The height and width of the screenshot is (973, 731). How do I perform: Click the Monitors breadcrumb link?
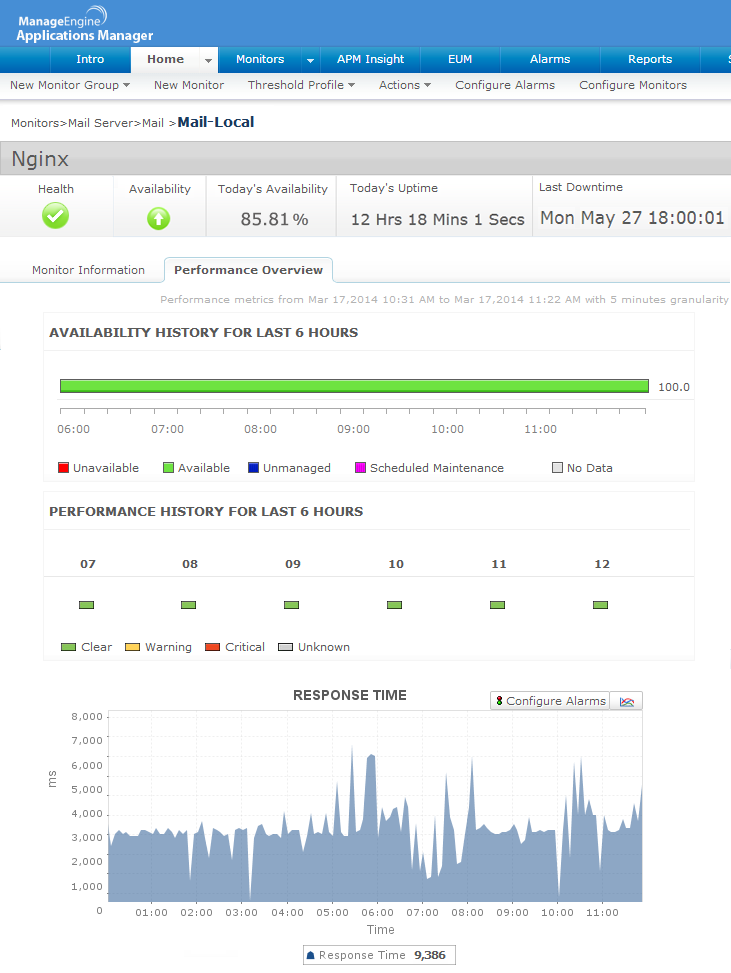(35, 123)
